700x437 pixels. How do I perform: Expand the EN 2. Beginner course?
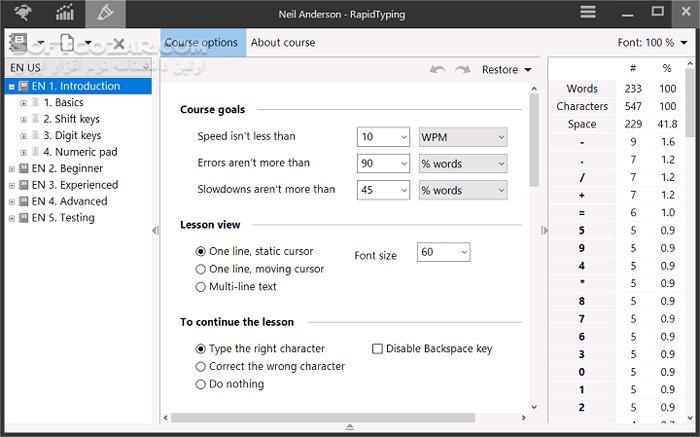tap(12, 168)
